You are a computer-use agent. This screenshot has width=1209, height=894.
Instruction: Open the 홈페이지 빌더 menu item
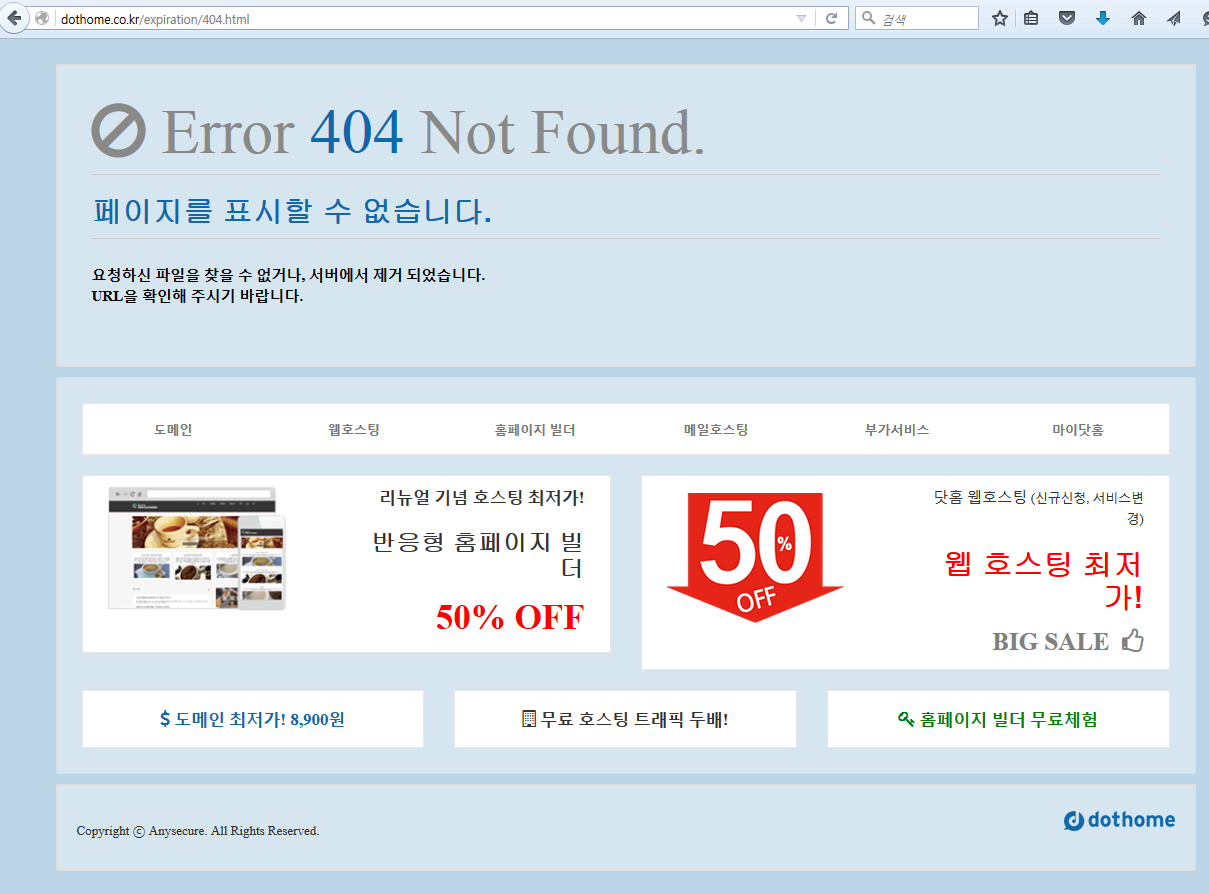point(535,430)
